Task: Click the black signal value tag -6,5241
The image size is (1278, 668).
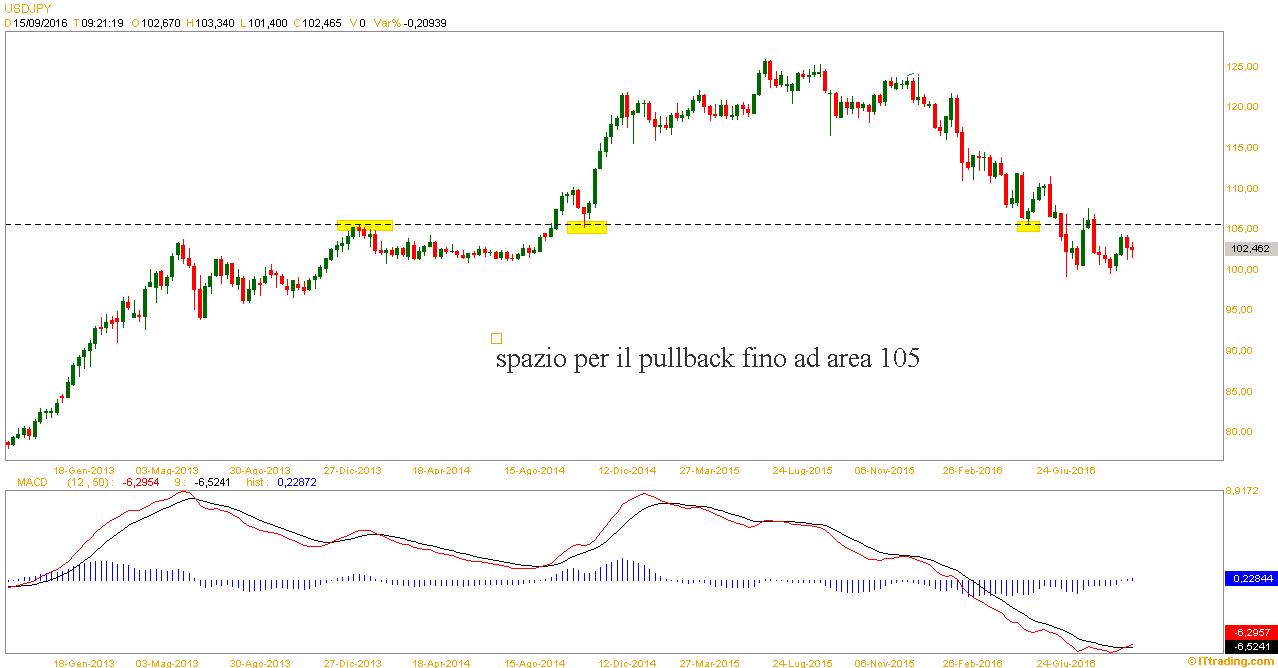Action: click(x=1249, y=645)
